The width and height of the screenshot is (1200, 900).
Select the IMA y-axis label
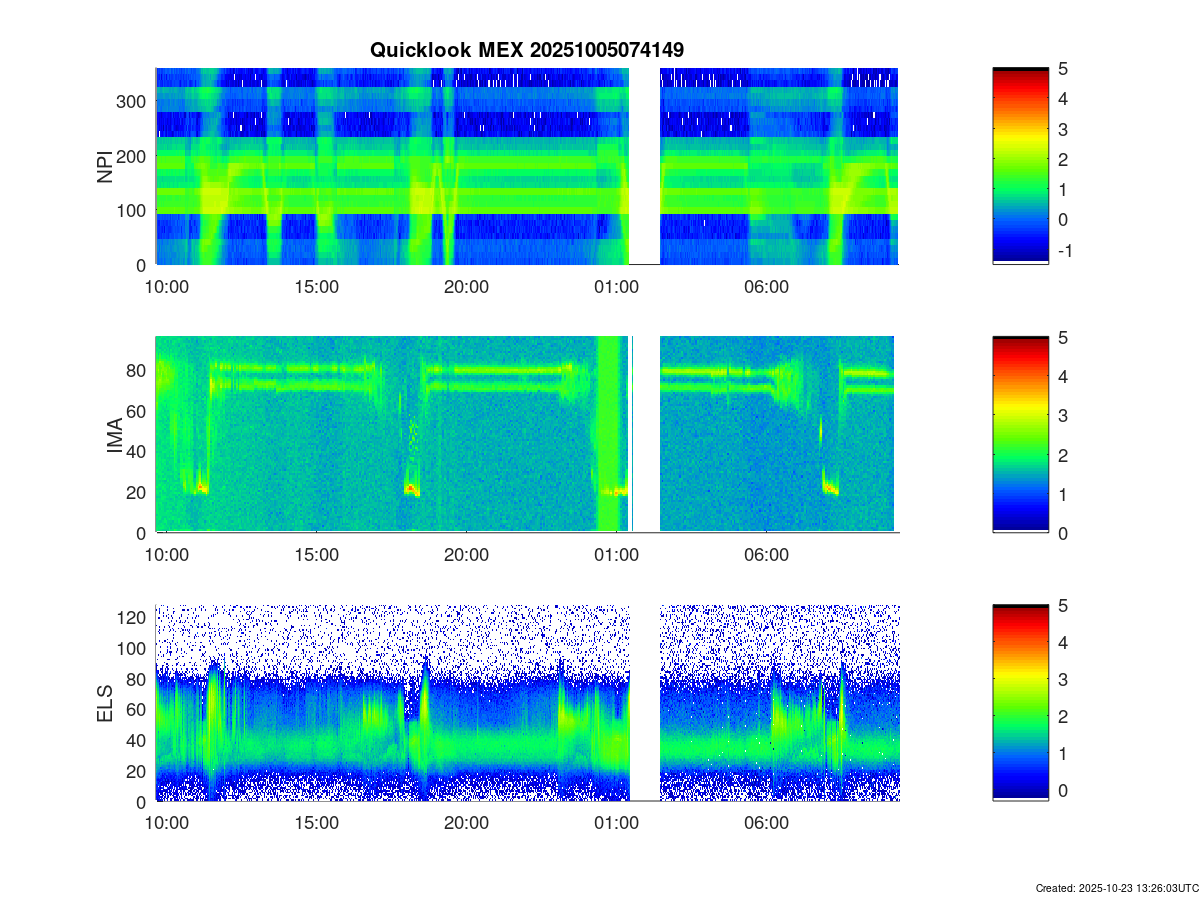pos(114,435)
